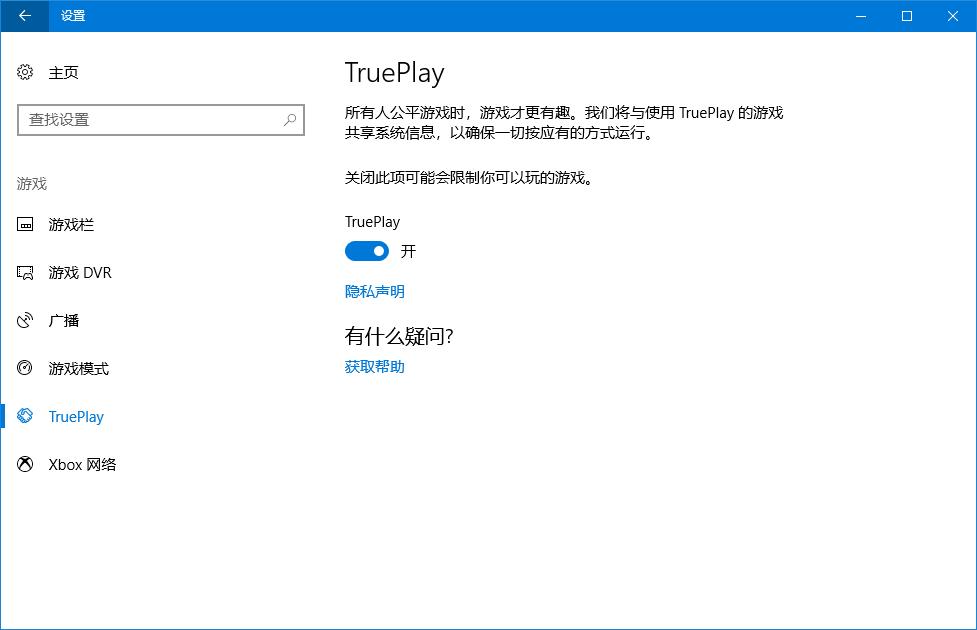This screenshot has height=630, width=977.
Task: Click the 游戏 DVR icon
Action: click(x=25, y=272)
